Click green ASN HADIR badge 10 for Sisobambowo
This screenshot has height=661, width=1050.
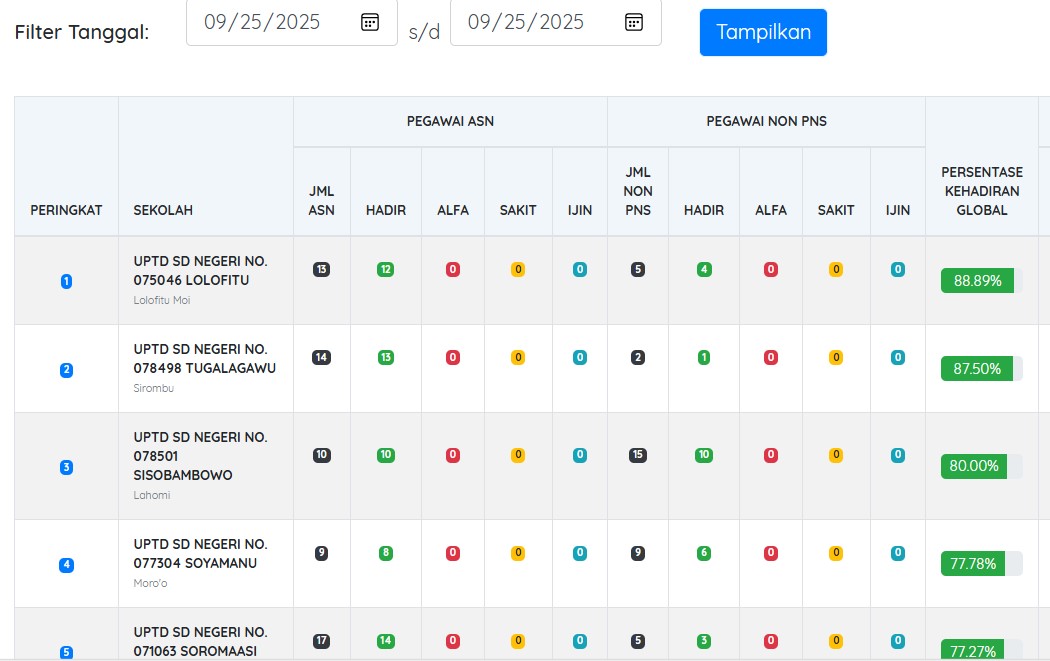386,455
